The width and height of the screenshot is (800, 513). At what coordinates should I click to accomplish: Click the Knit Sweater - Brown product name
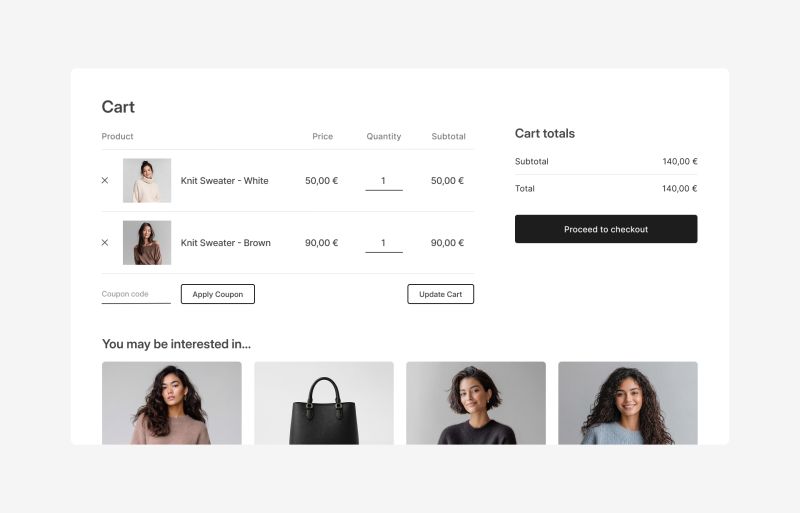[226, 243]
